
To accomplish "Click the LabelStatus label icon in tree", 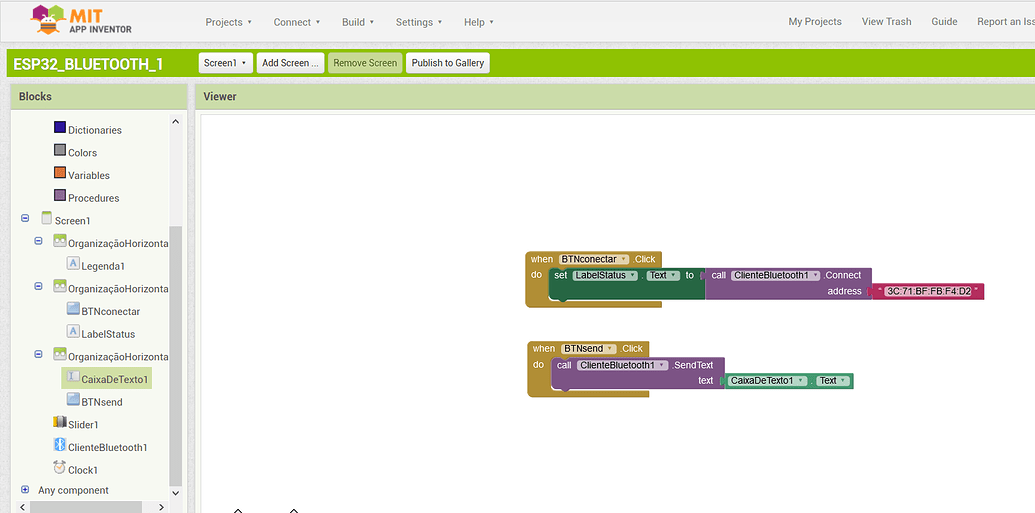I will click(x=73, y=332).
